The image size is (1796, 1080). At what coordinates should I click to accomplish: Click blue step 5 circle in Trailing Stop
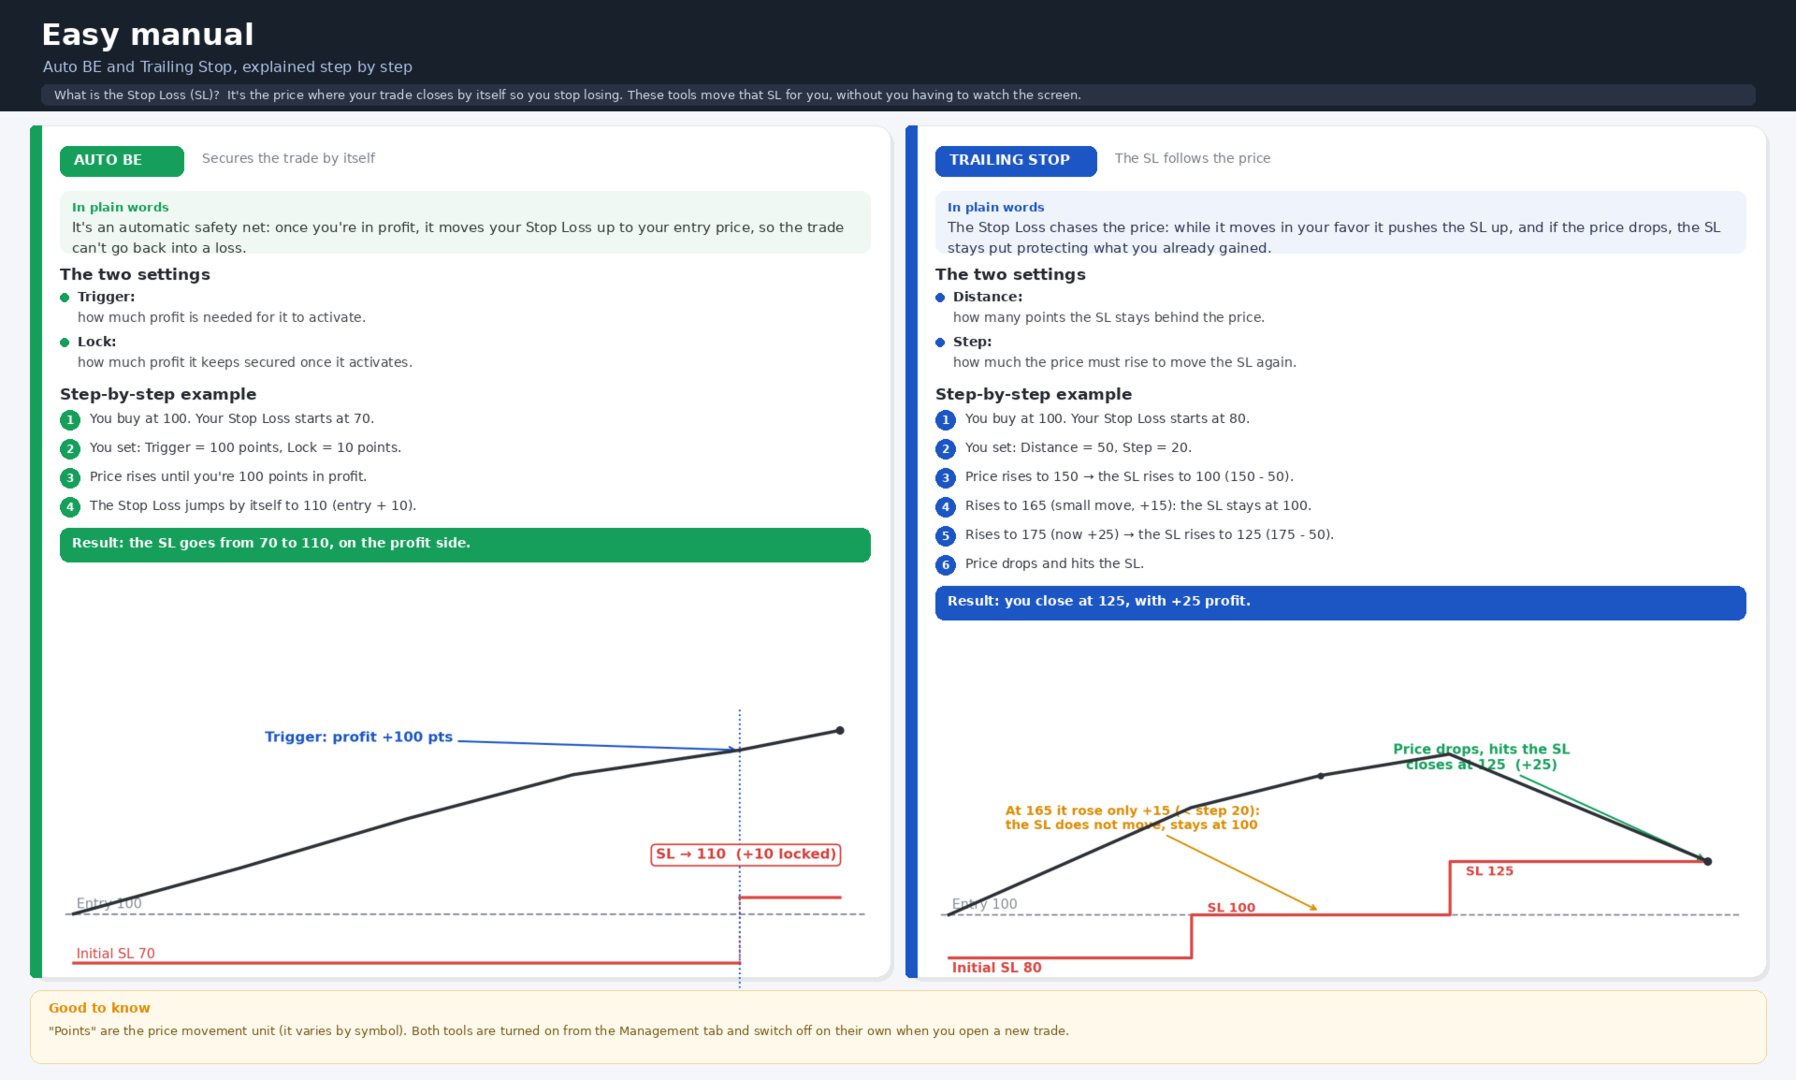click(x=945, y=536)
